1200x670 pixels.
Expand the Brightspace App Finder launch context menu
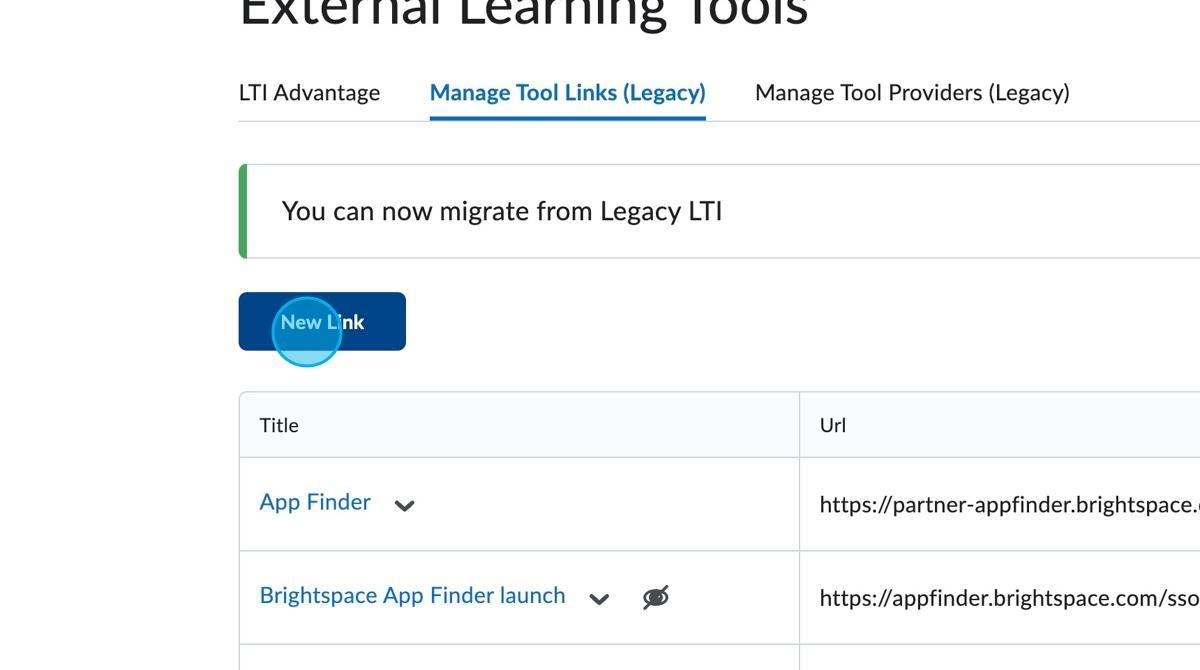pyautogui.click(x=599, y=599)
